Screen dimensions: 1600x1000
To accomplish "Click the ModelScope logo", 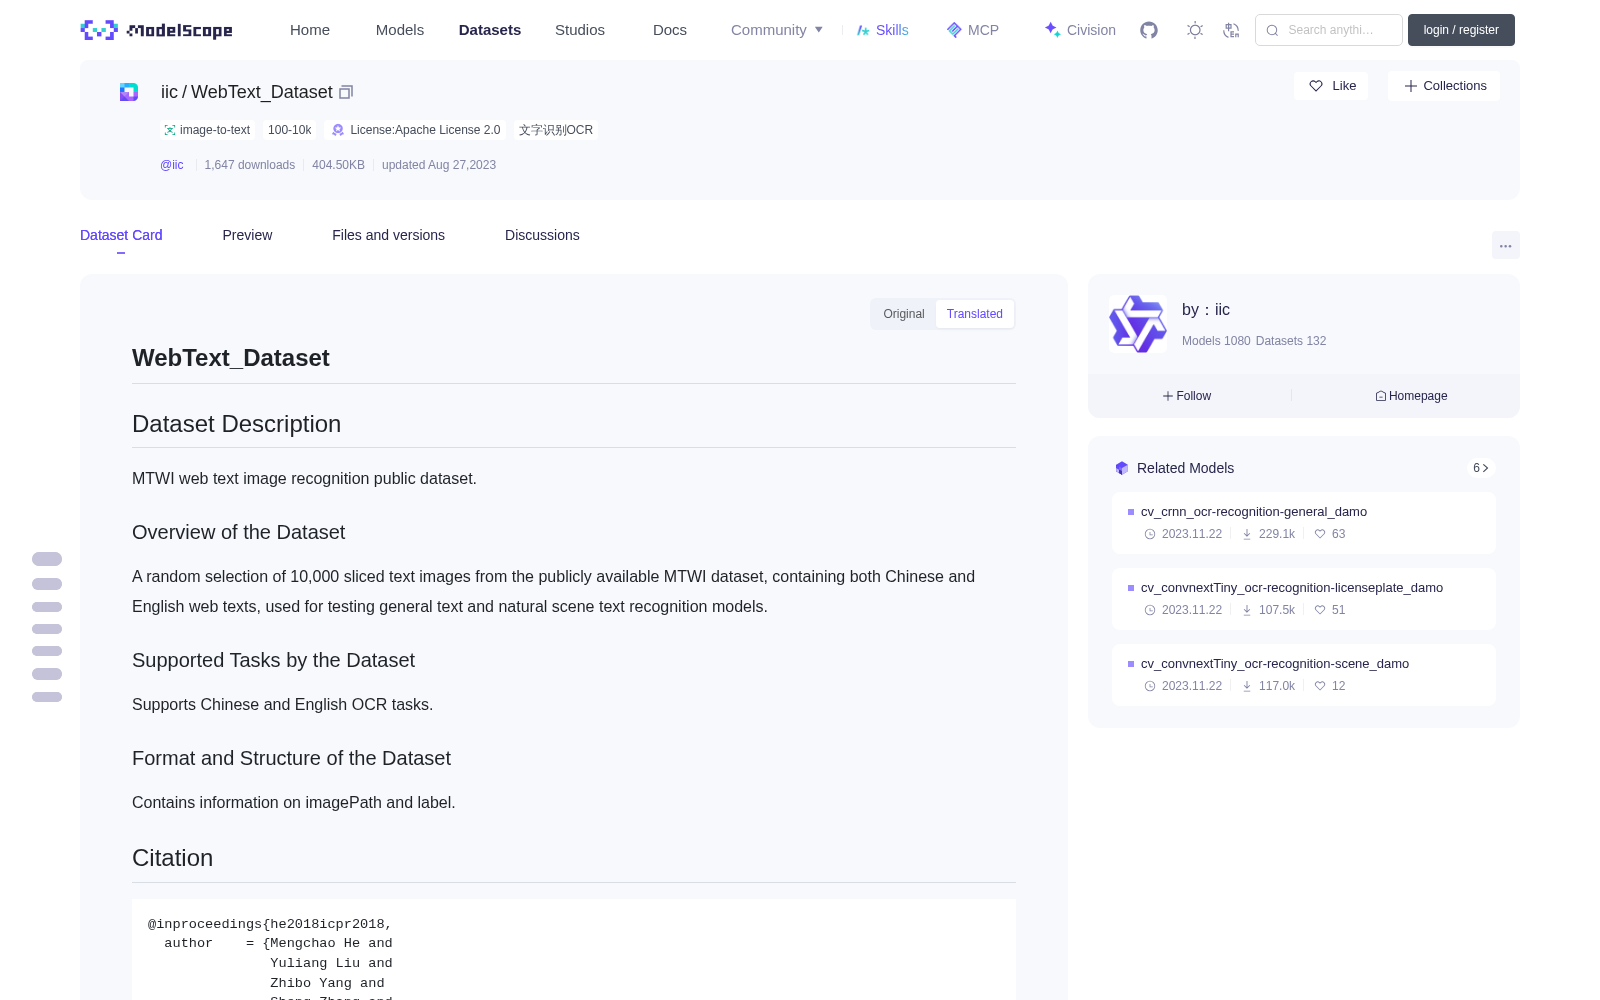I will [156, 30].
